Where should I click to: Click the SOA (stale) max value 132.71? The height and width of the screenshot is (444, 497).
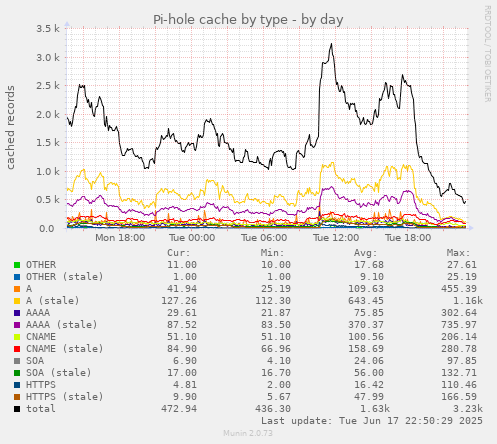tap(459, 373)
